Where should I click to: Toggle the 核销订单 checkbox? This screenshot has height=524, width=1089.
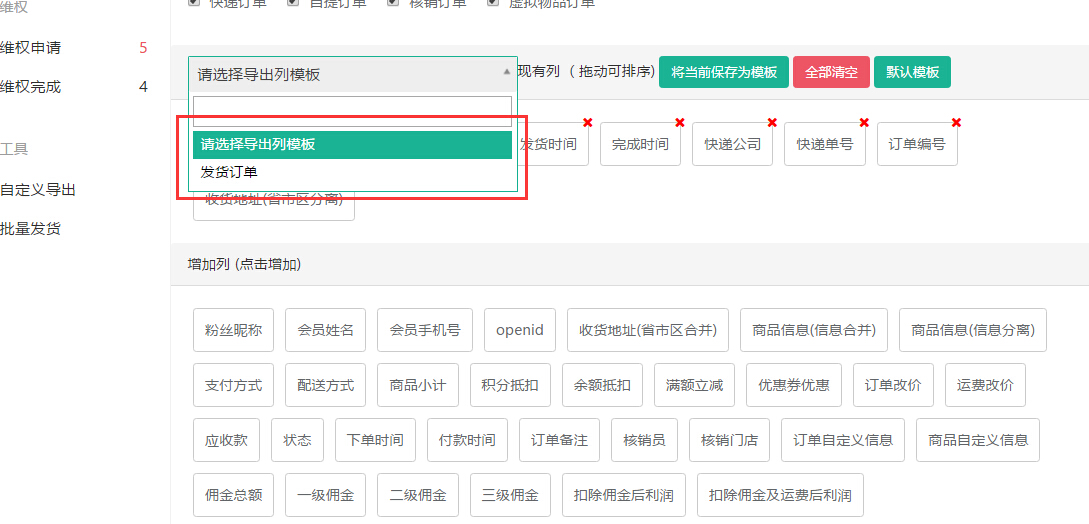click(x=393, y=3)
